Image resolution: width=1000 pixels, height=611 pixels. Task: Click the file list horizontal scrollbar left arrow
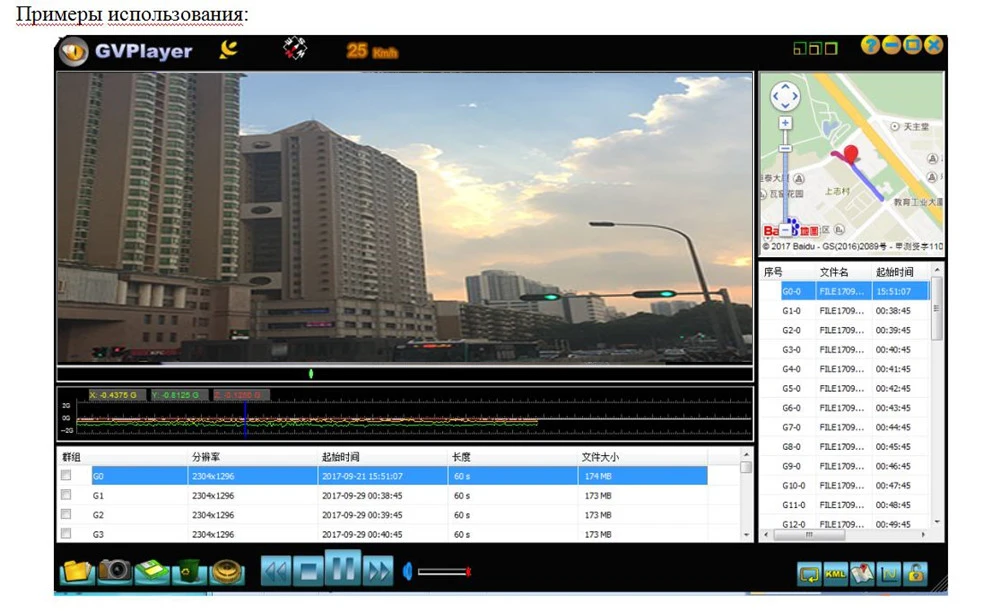tap(767, 535)
